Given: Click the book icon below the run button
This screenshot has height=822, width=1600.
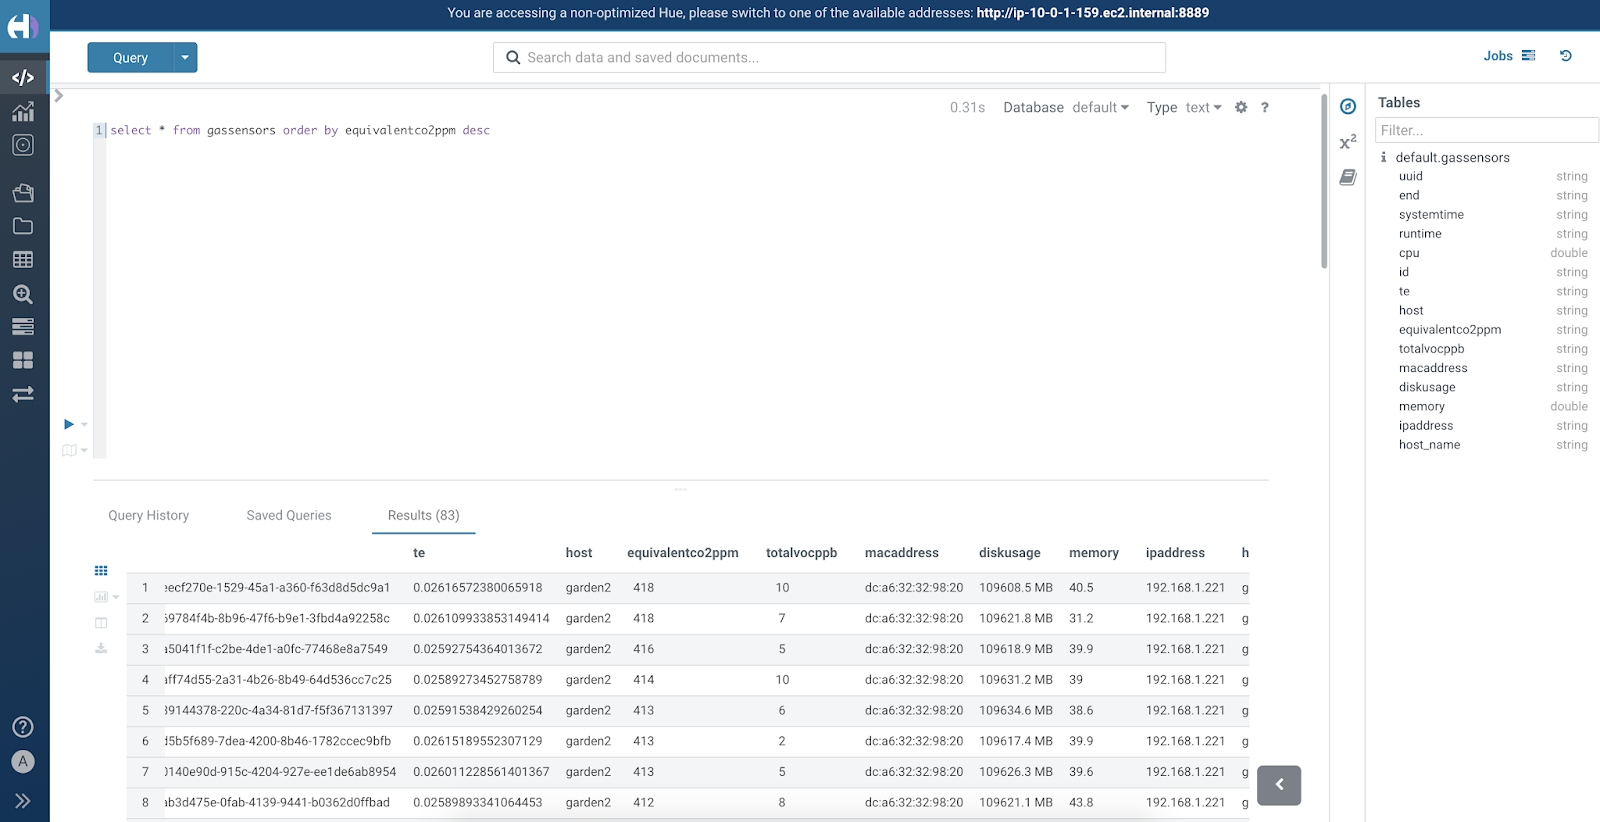Looking at the screenshot, I should pyautogui.click(x=69, y=450).
